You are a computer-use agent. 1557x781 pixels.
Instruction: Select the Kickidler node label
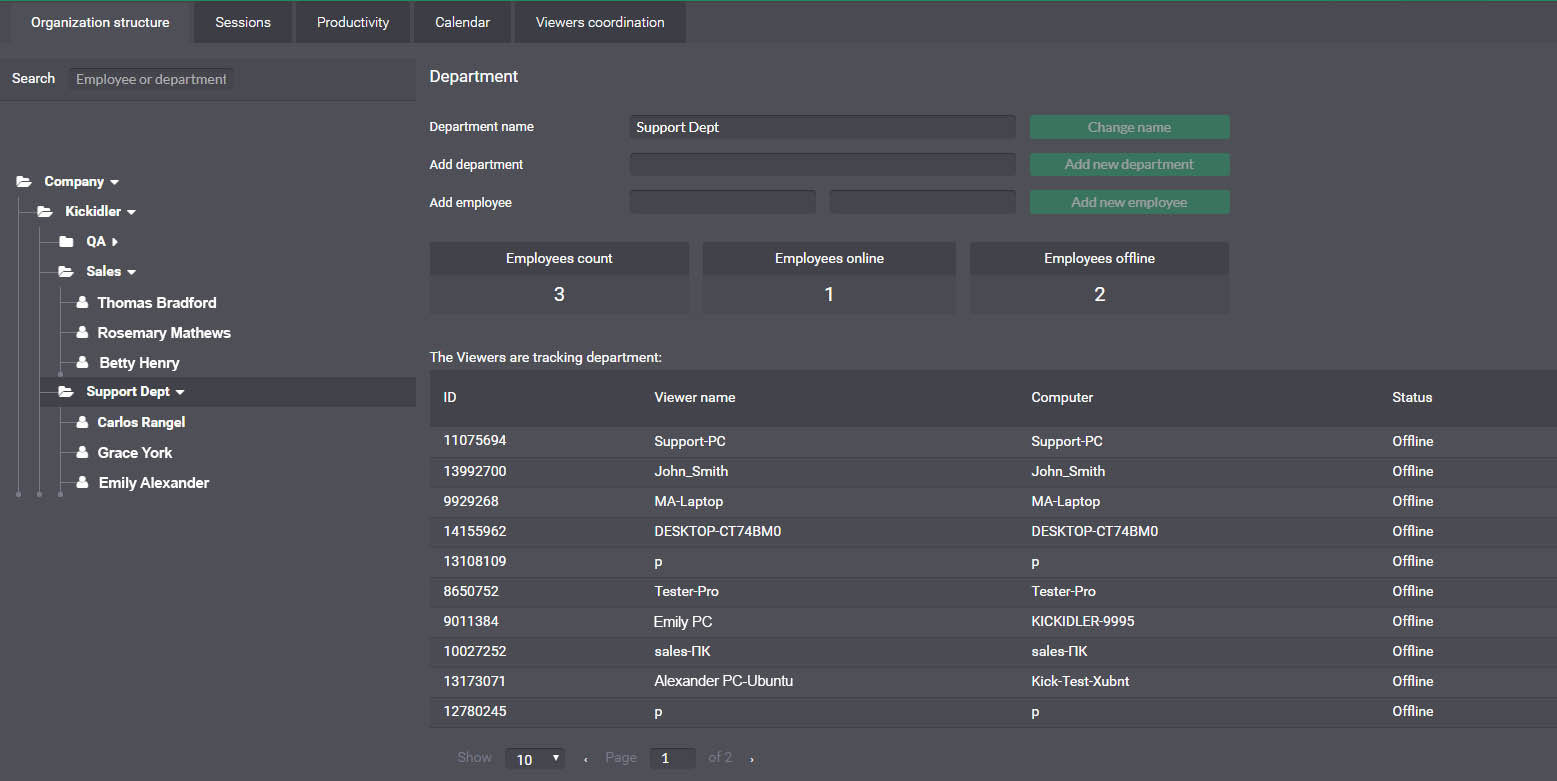(93, 212)
